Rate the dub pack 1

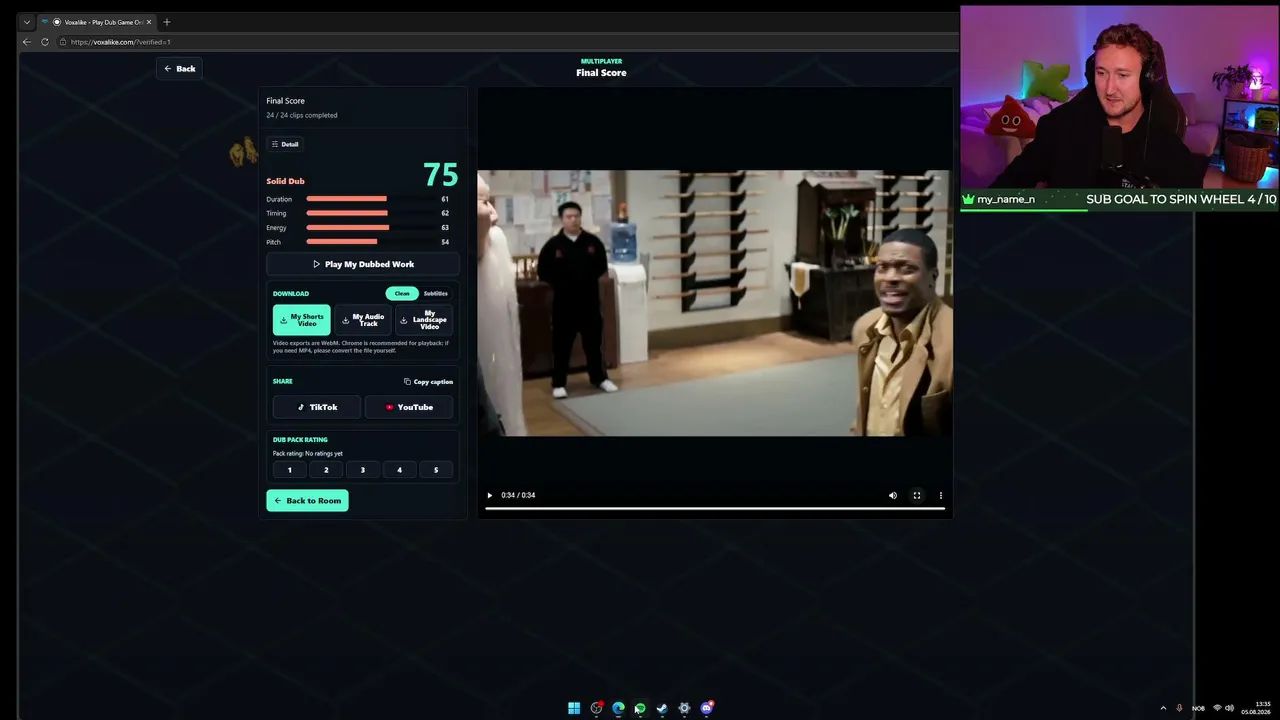click(x=290, y=470)
